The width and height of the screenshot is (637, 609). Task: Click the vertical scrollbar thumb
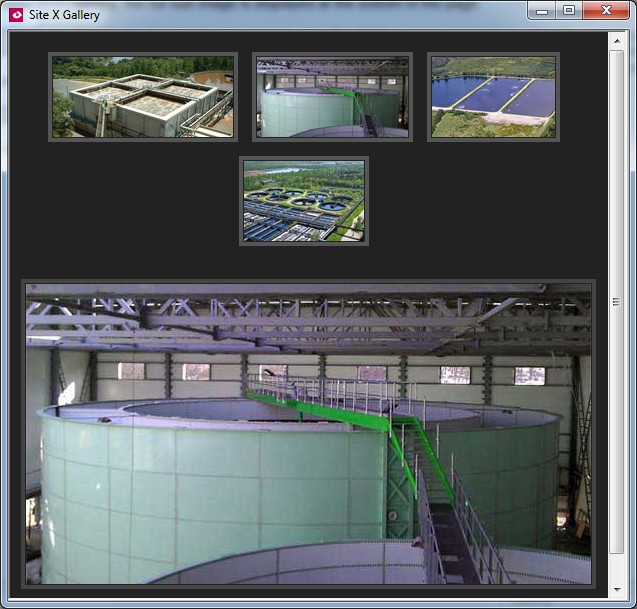[x=617, y=301]
